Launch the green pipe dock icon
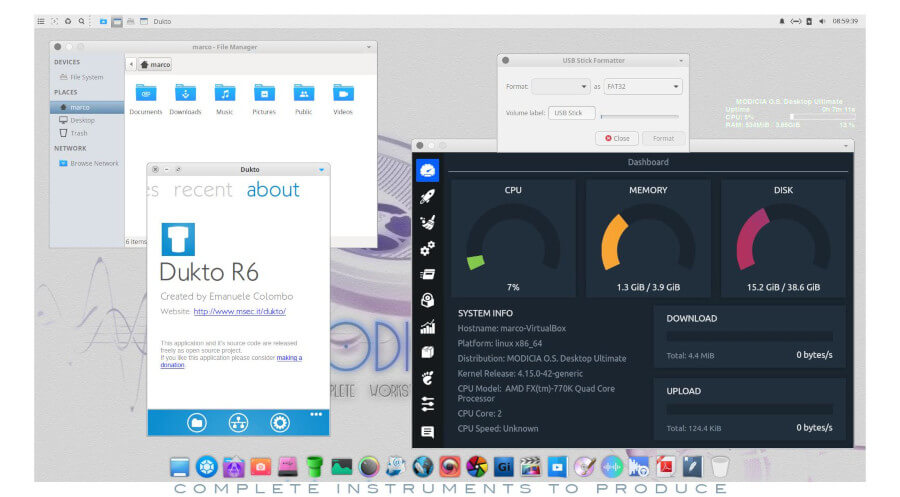The width and height of the screenshot is (900, 497). pyautogui.click(x=314, y=467)
